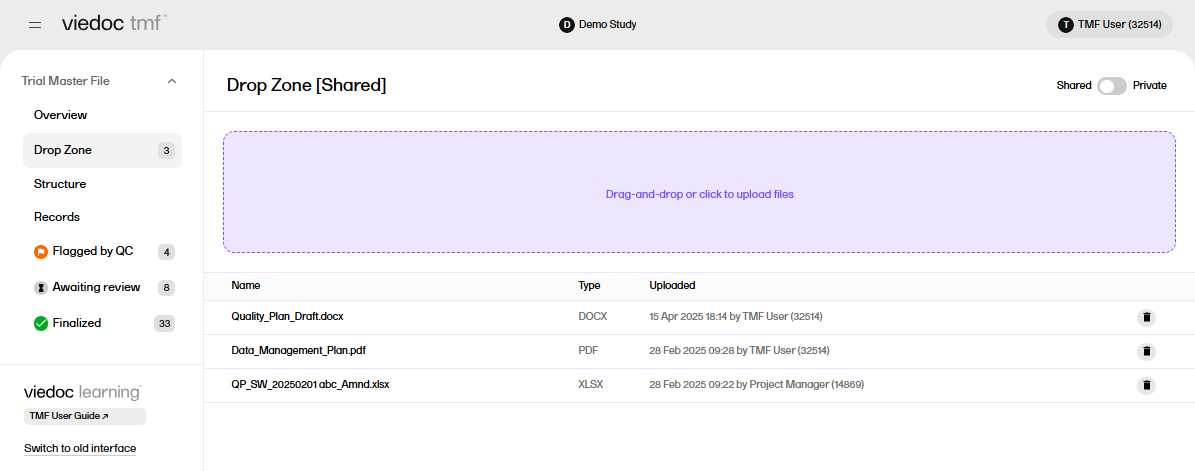Collapse the Trial Master File section

[x=171, y=81]
